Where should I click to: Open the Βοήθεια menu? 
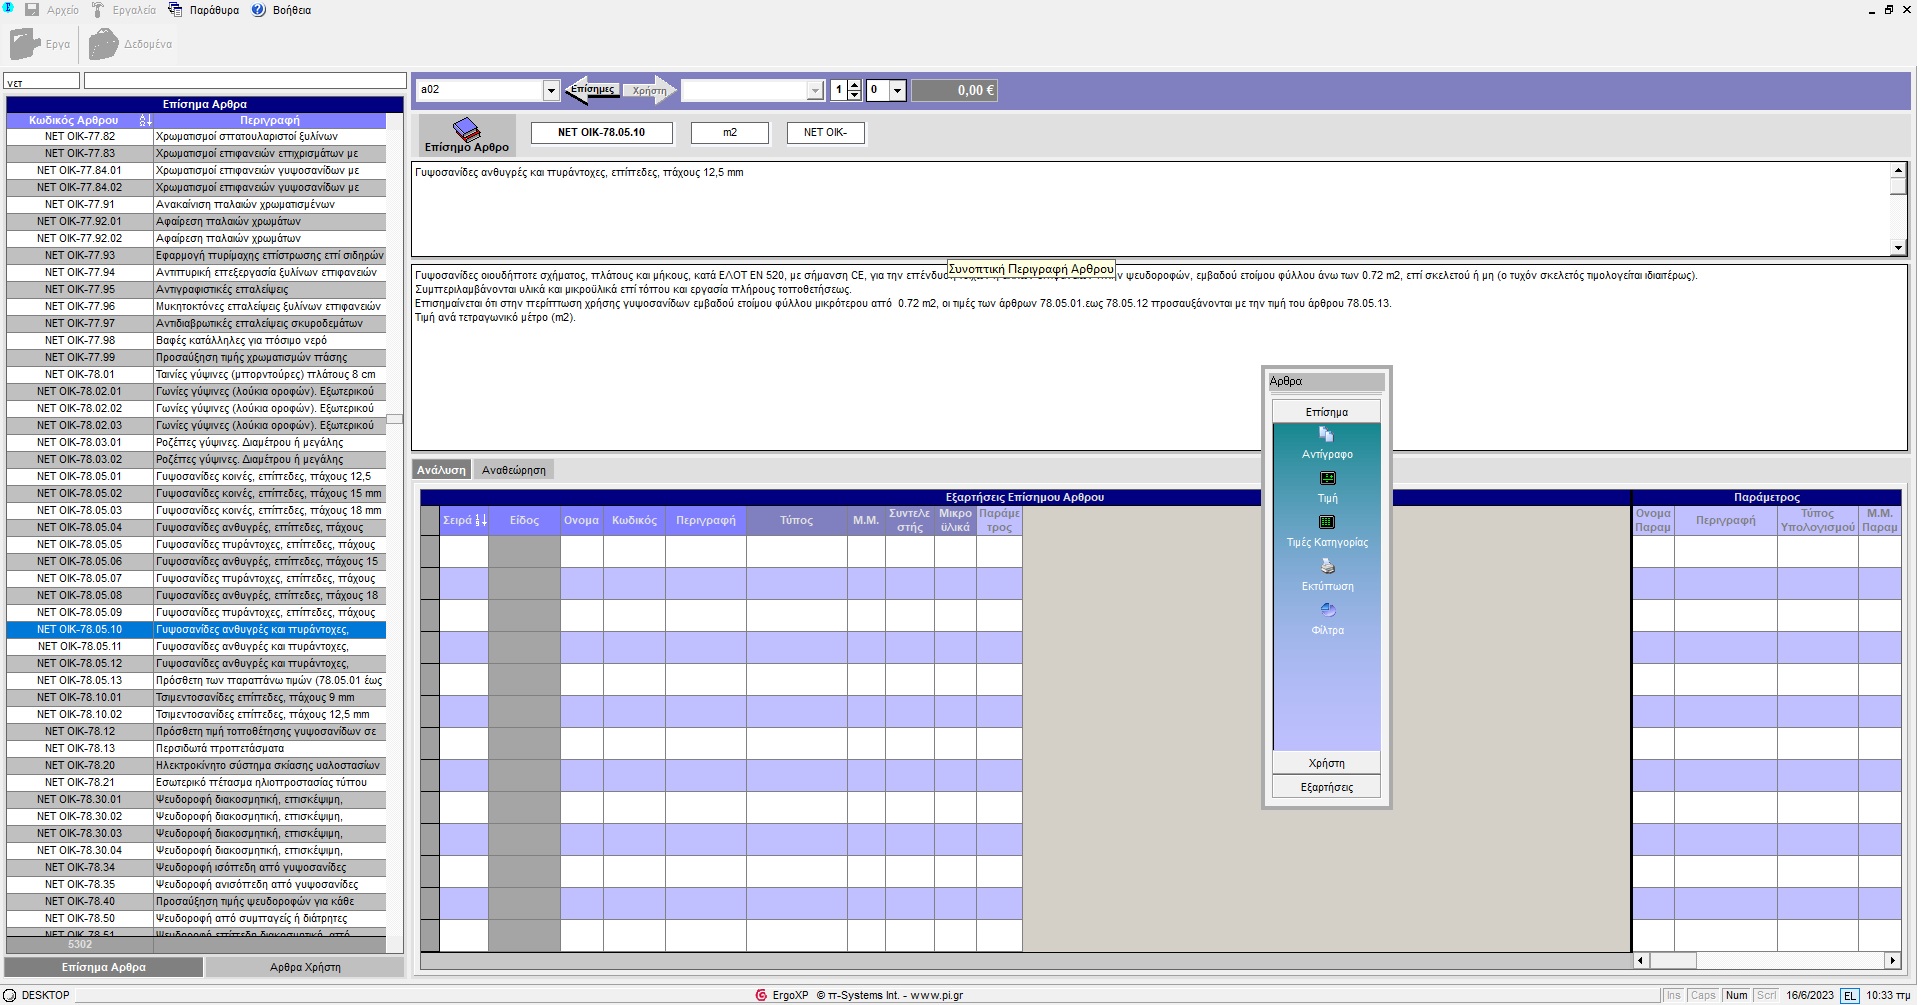292,10
